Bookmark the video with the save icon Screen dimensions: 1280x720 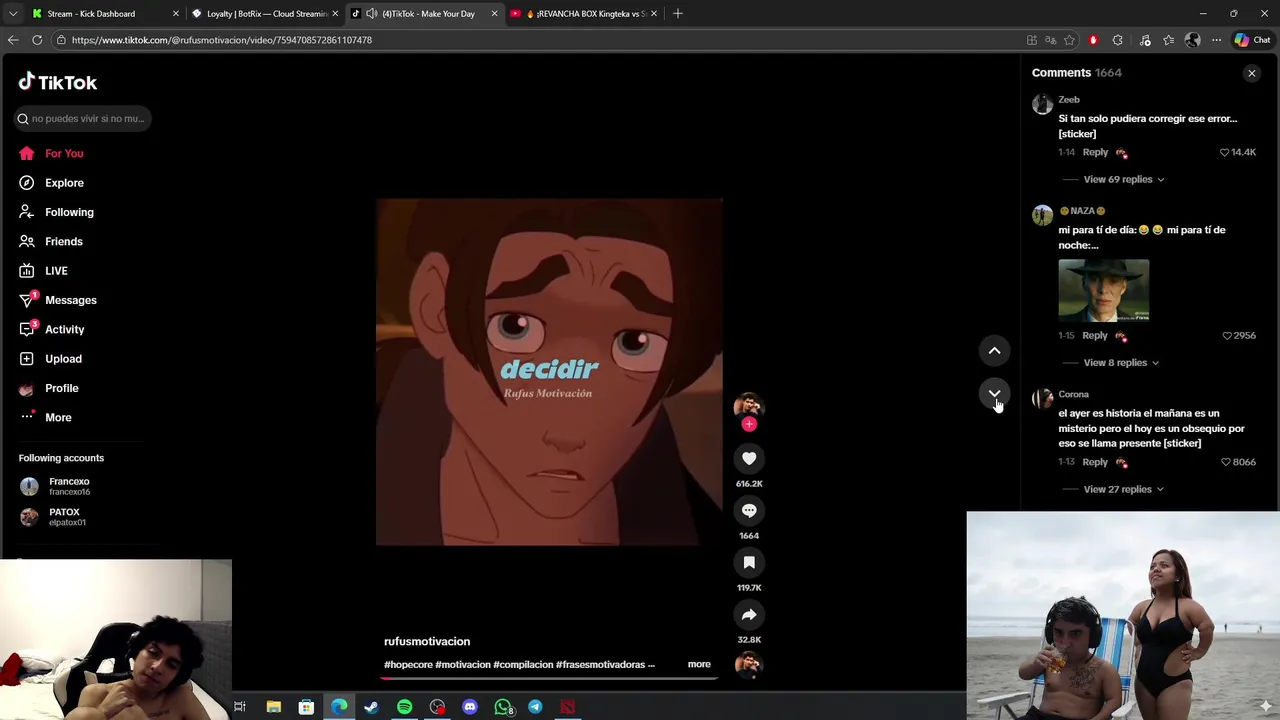(749, 562)
